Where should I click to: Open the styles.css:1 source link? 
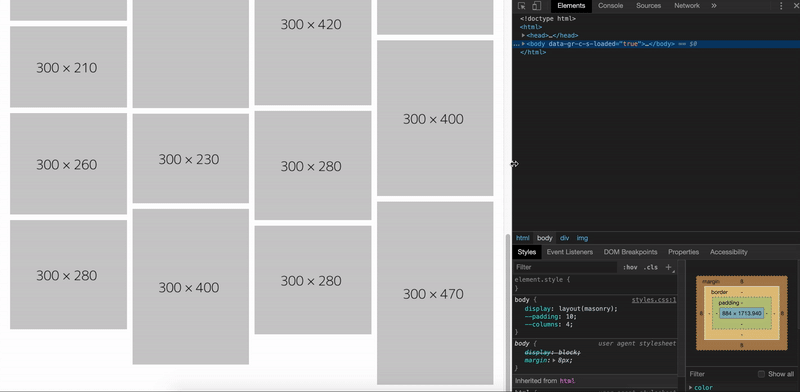(x=654, y=300)
